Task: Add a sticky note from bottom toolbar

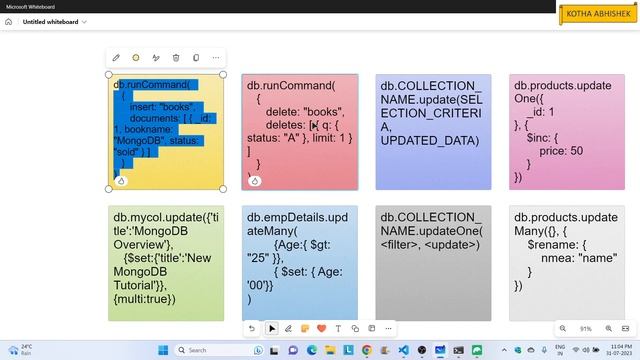Action: (305, 329)
